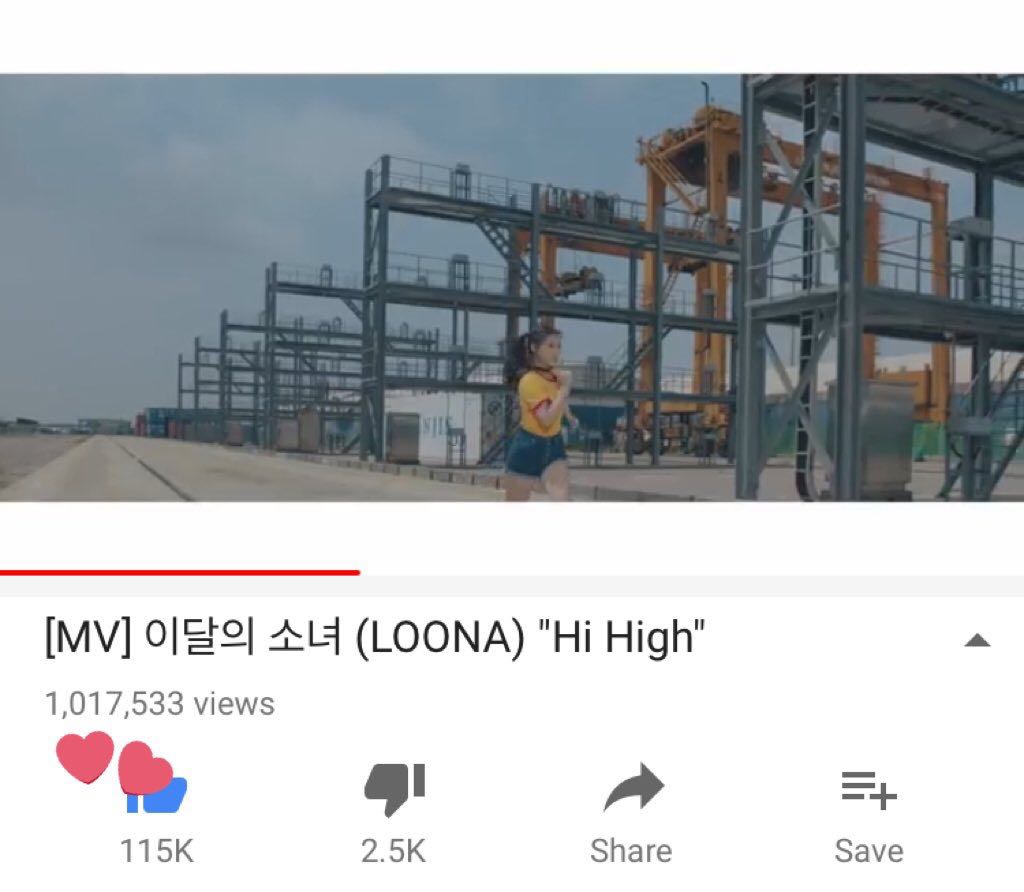
Task: Click the end of the red progress line
Action: pos(357,573)
